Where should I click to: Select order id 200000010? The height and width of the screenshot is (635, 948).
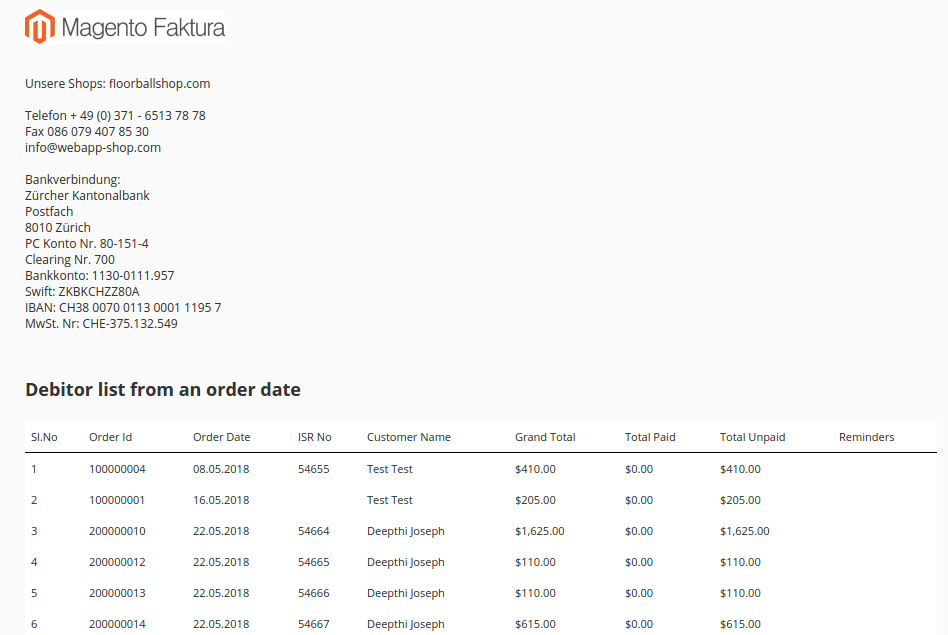(117, 531)
